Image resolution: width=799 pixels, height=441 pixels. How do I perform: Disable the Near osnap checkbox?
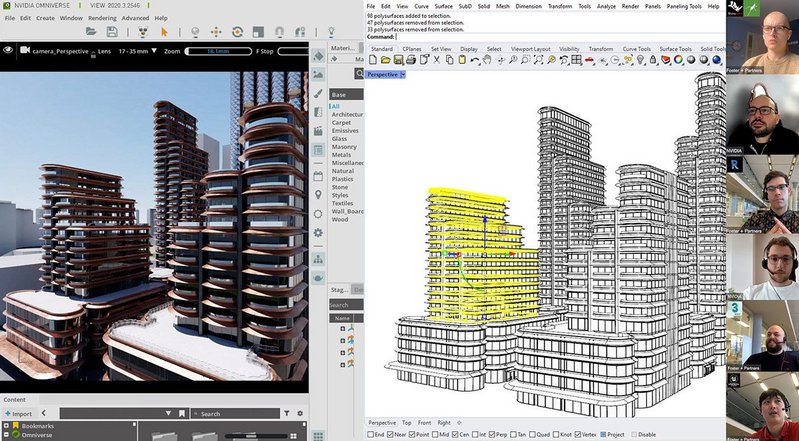tap(390, 434)
